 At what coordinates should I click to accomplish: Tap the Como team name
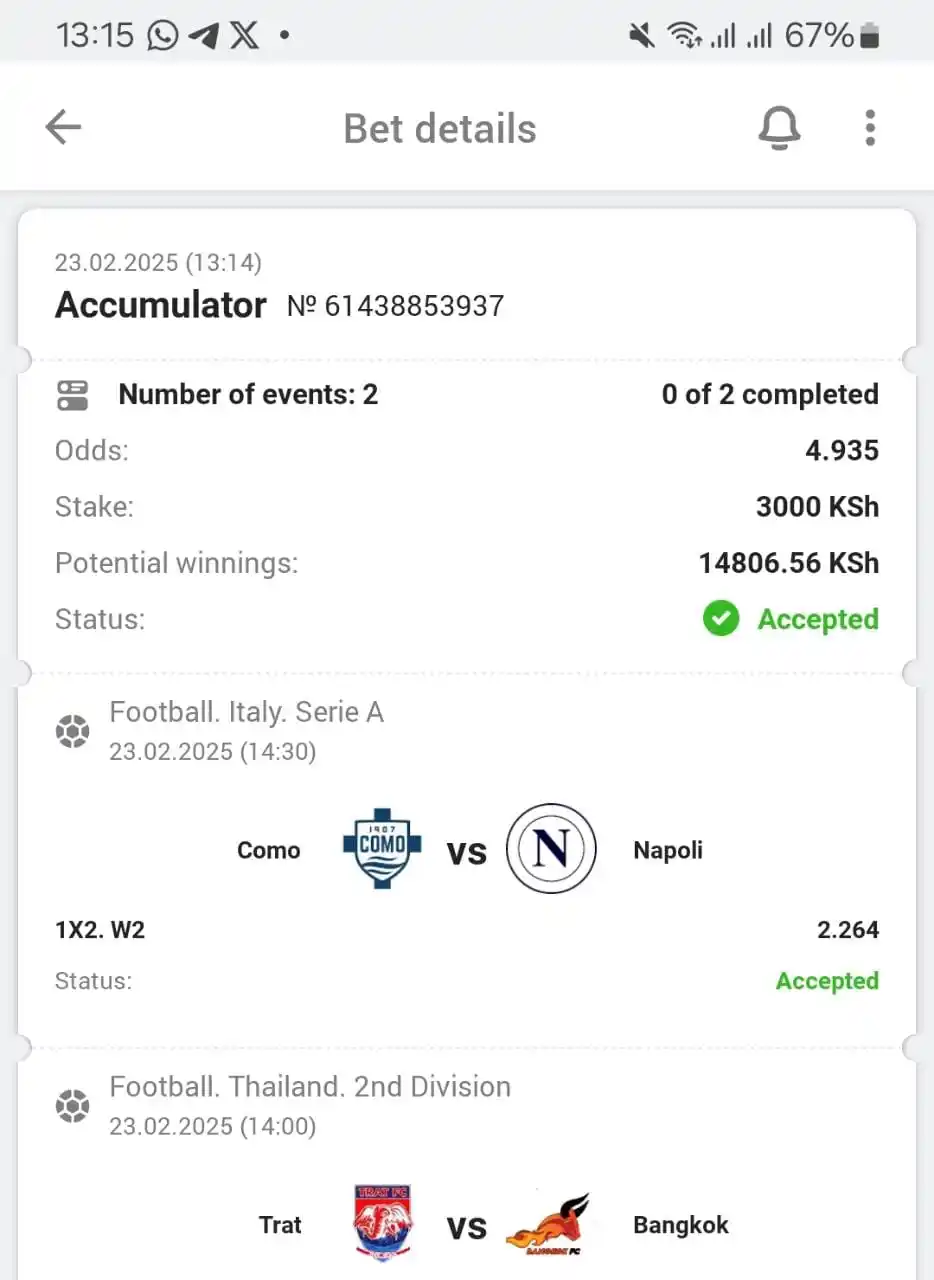coord(268,850)
